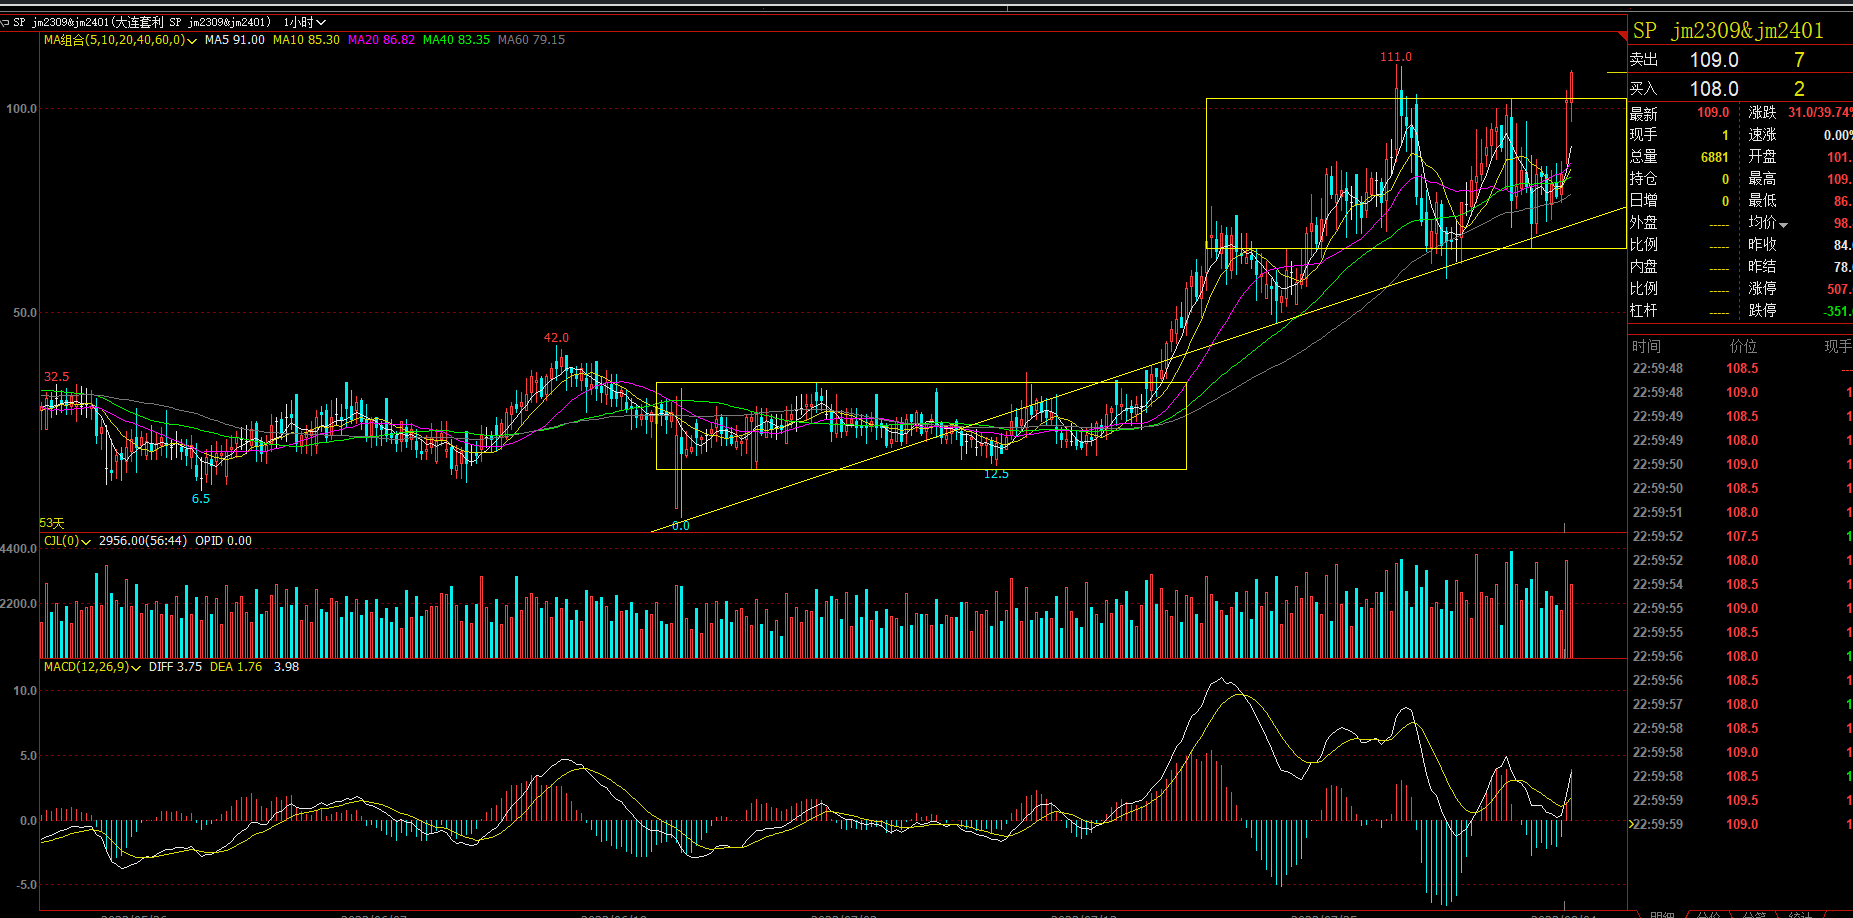The width and height of the screenshot is (1853, 918).
Task: Select the MA60 79.15 legend value
Action: pyautogui.click(x=531, y=40)
